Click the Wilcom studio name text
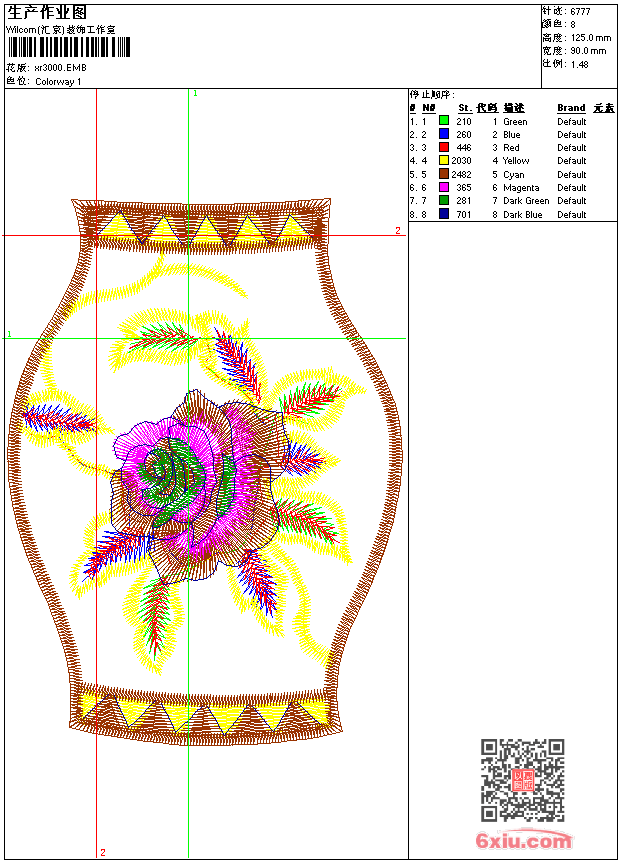The width and height of the screenshot is (620, 860). pyautogui.click(x=60, y=30)
